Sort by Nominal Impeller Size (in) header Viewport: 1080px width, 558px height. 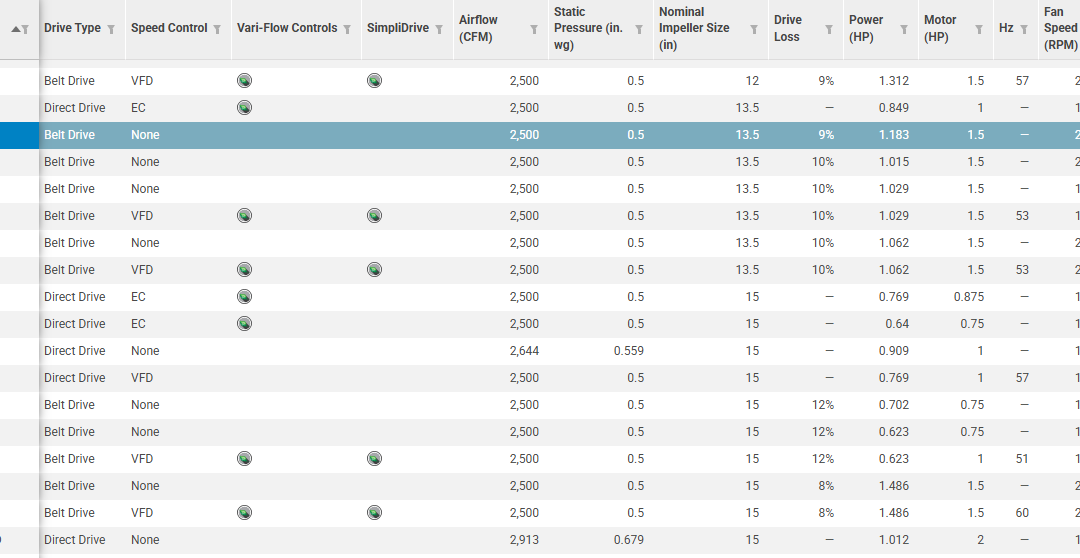[x=694, y=28]
